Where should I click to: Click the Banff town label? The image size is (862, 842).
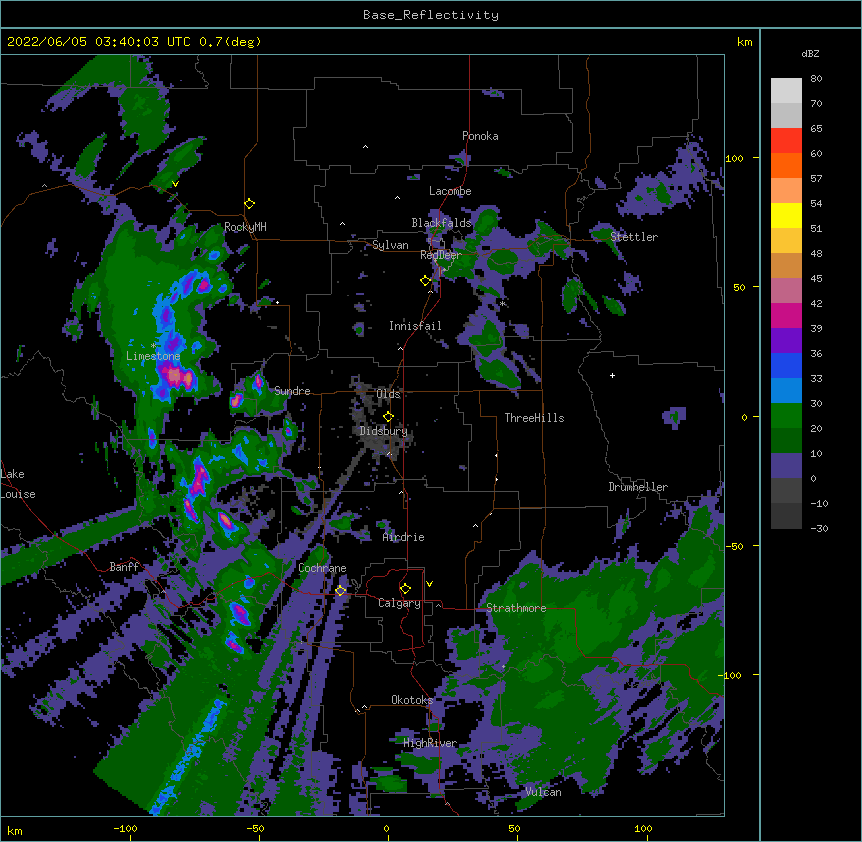pos(124,567)
